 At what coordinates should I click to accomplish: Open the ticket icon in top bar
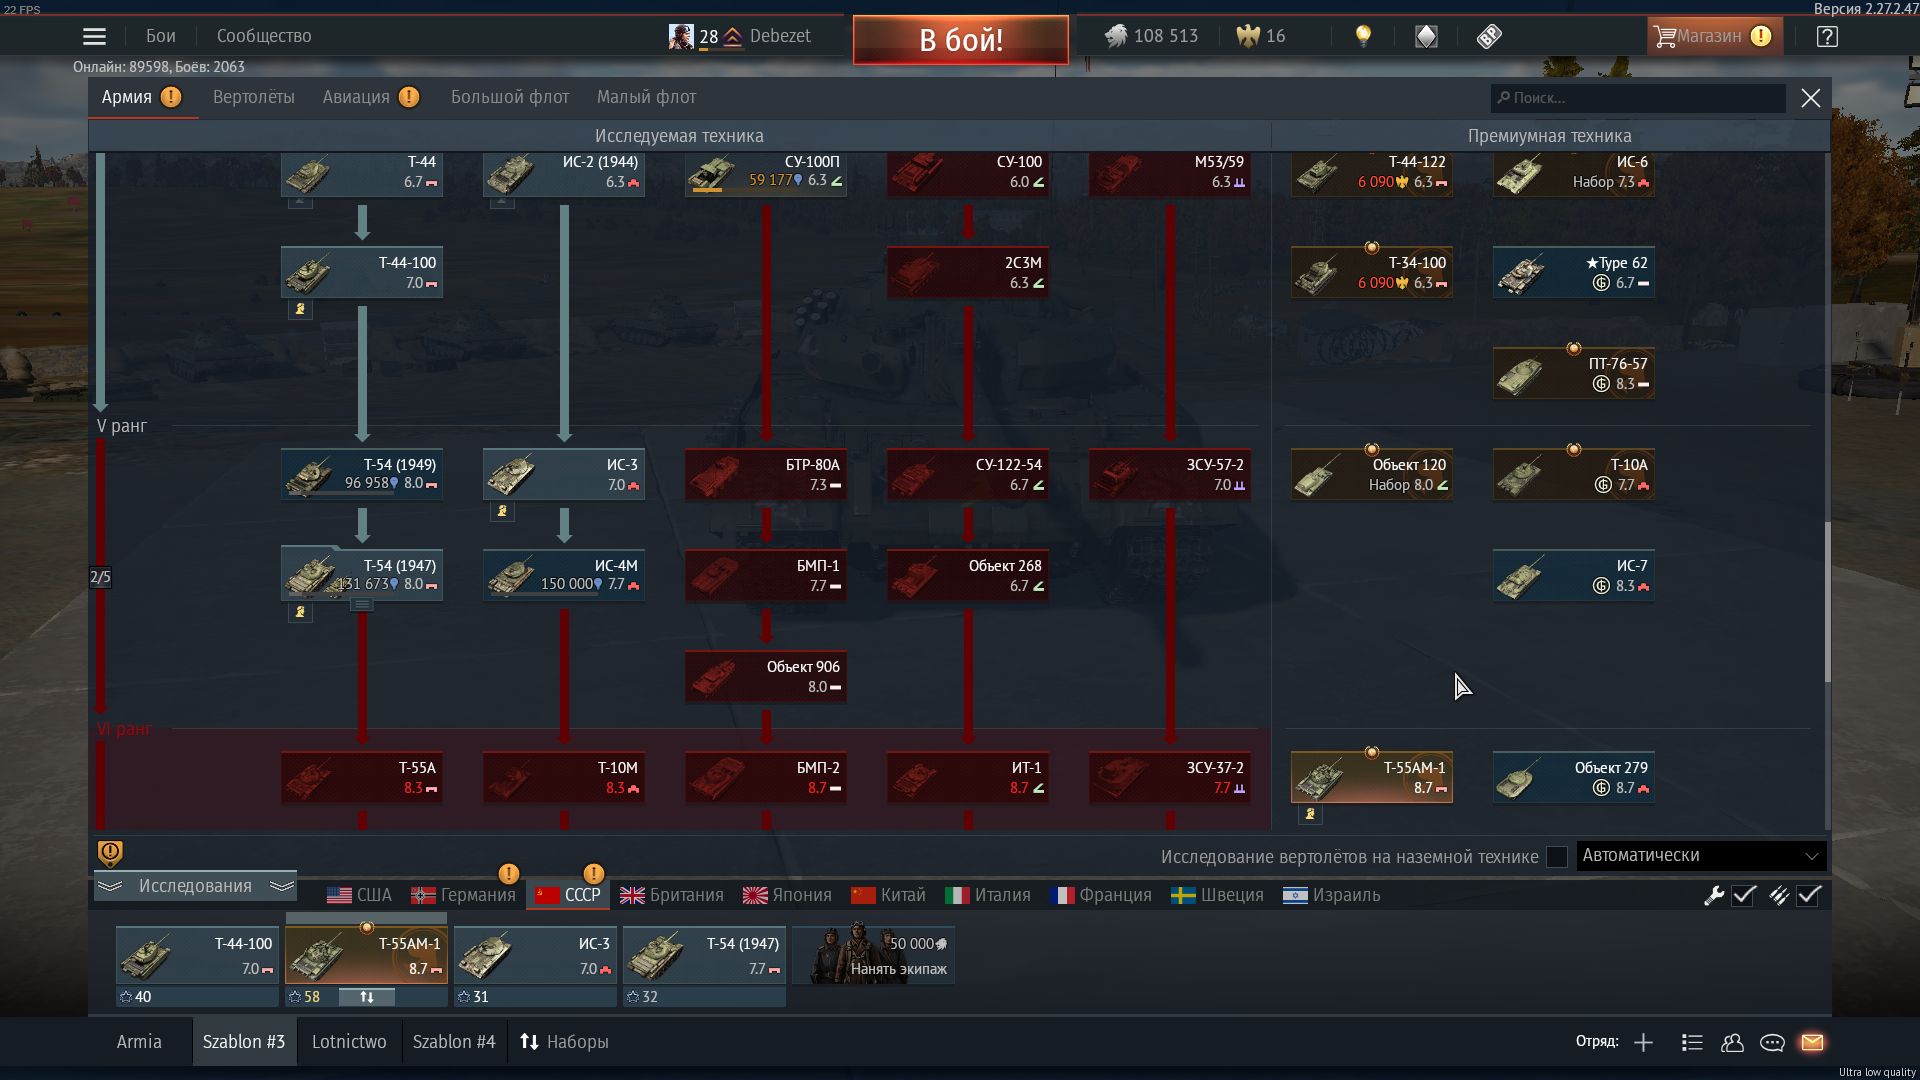1489,37
